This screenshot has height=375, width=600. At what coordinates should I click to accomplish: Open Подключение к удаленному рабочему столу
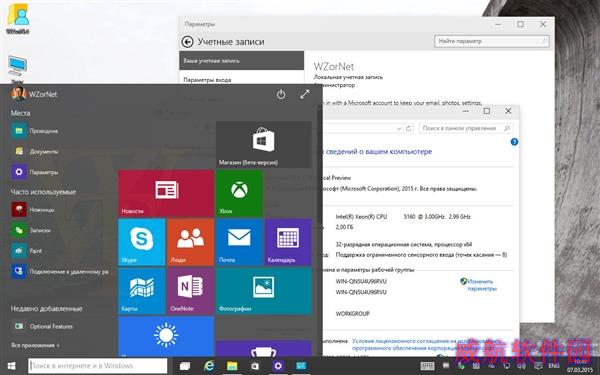(x=60, y=272)
